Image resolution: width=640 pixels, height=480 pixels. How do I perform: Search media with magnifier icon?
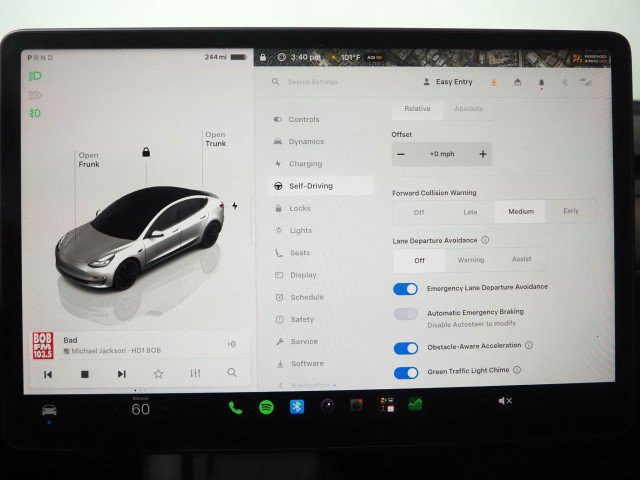click(x=232, y=372)
